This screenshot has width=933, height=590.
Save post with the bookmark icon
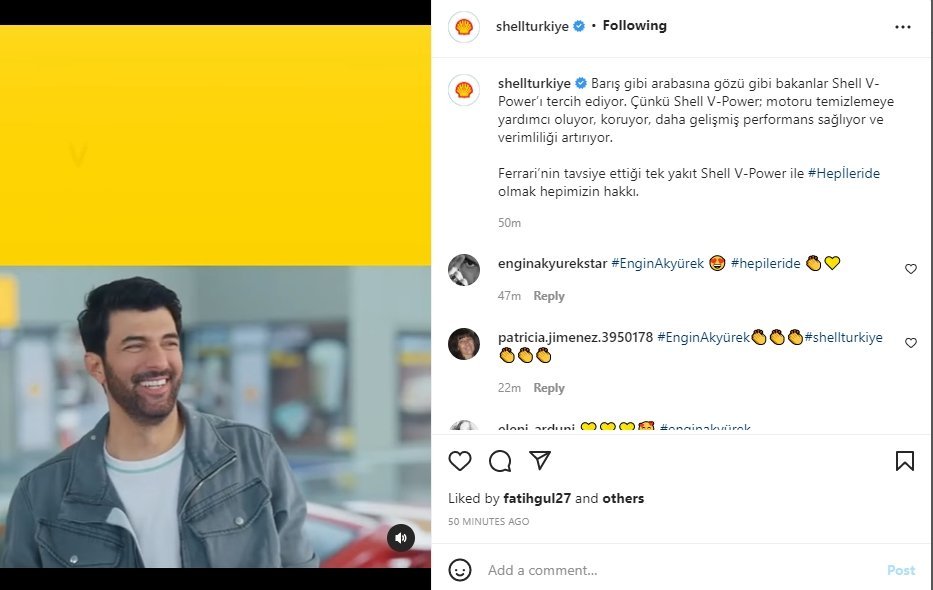tap(904, 461)
